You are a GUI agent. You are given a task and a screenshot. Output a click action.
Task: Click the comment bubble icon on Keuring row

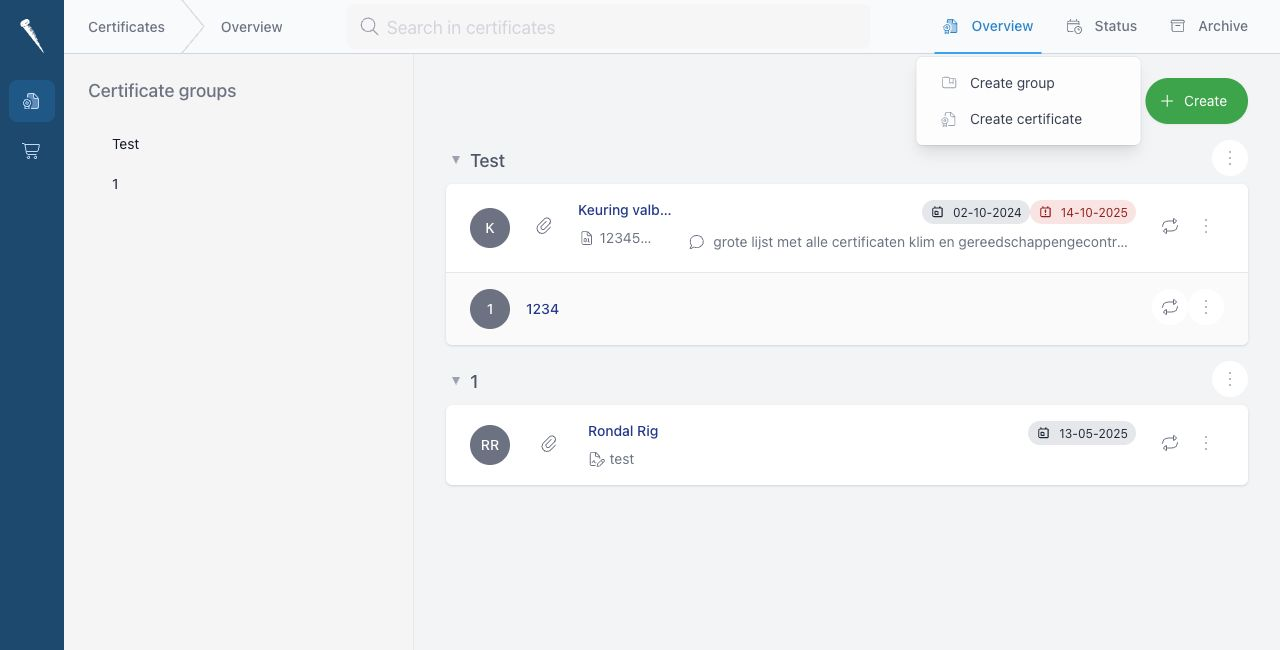pos(697,242)
